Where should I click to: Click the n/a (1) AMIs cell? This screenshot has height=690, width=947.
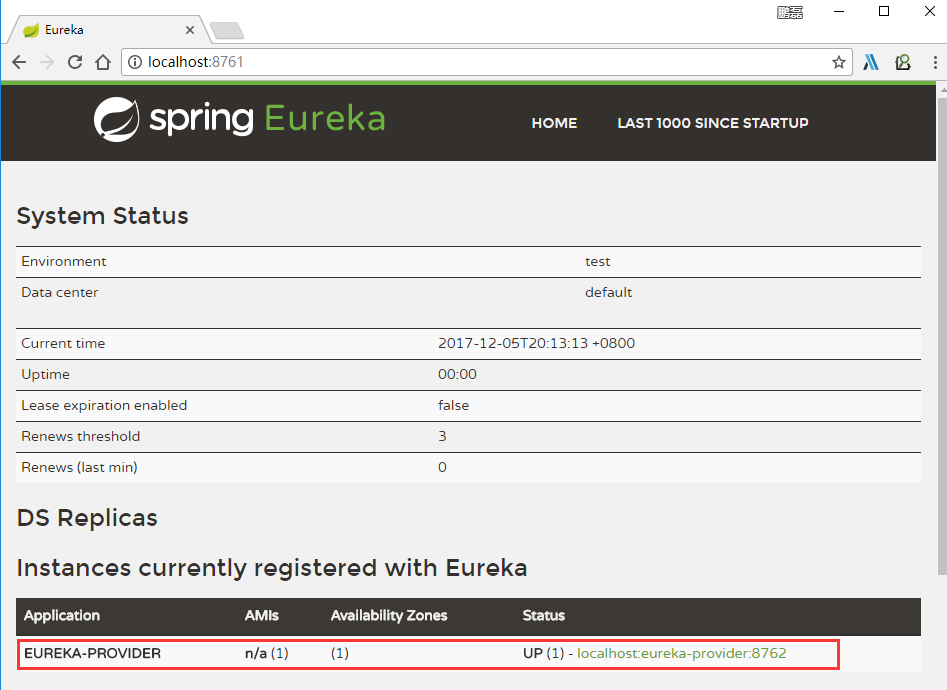[x=266, y=653]
